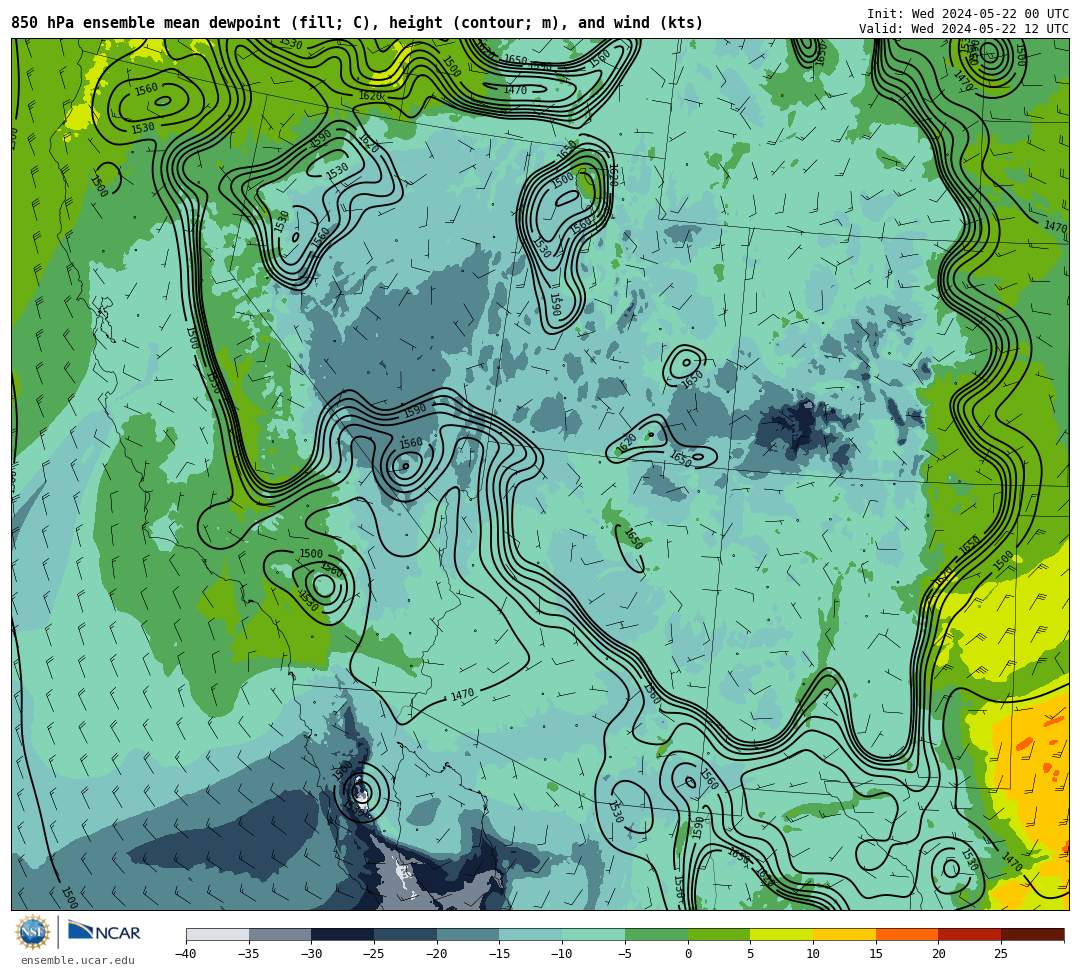
Task: Click the ensemble.ucar.edu text
Action: click(x=78, y=960)
